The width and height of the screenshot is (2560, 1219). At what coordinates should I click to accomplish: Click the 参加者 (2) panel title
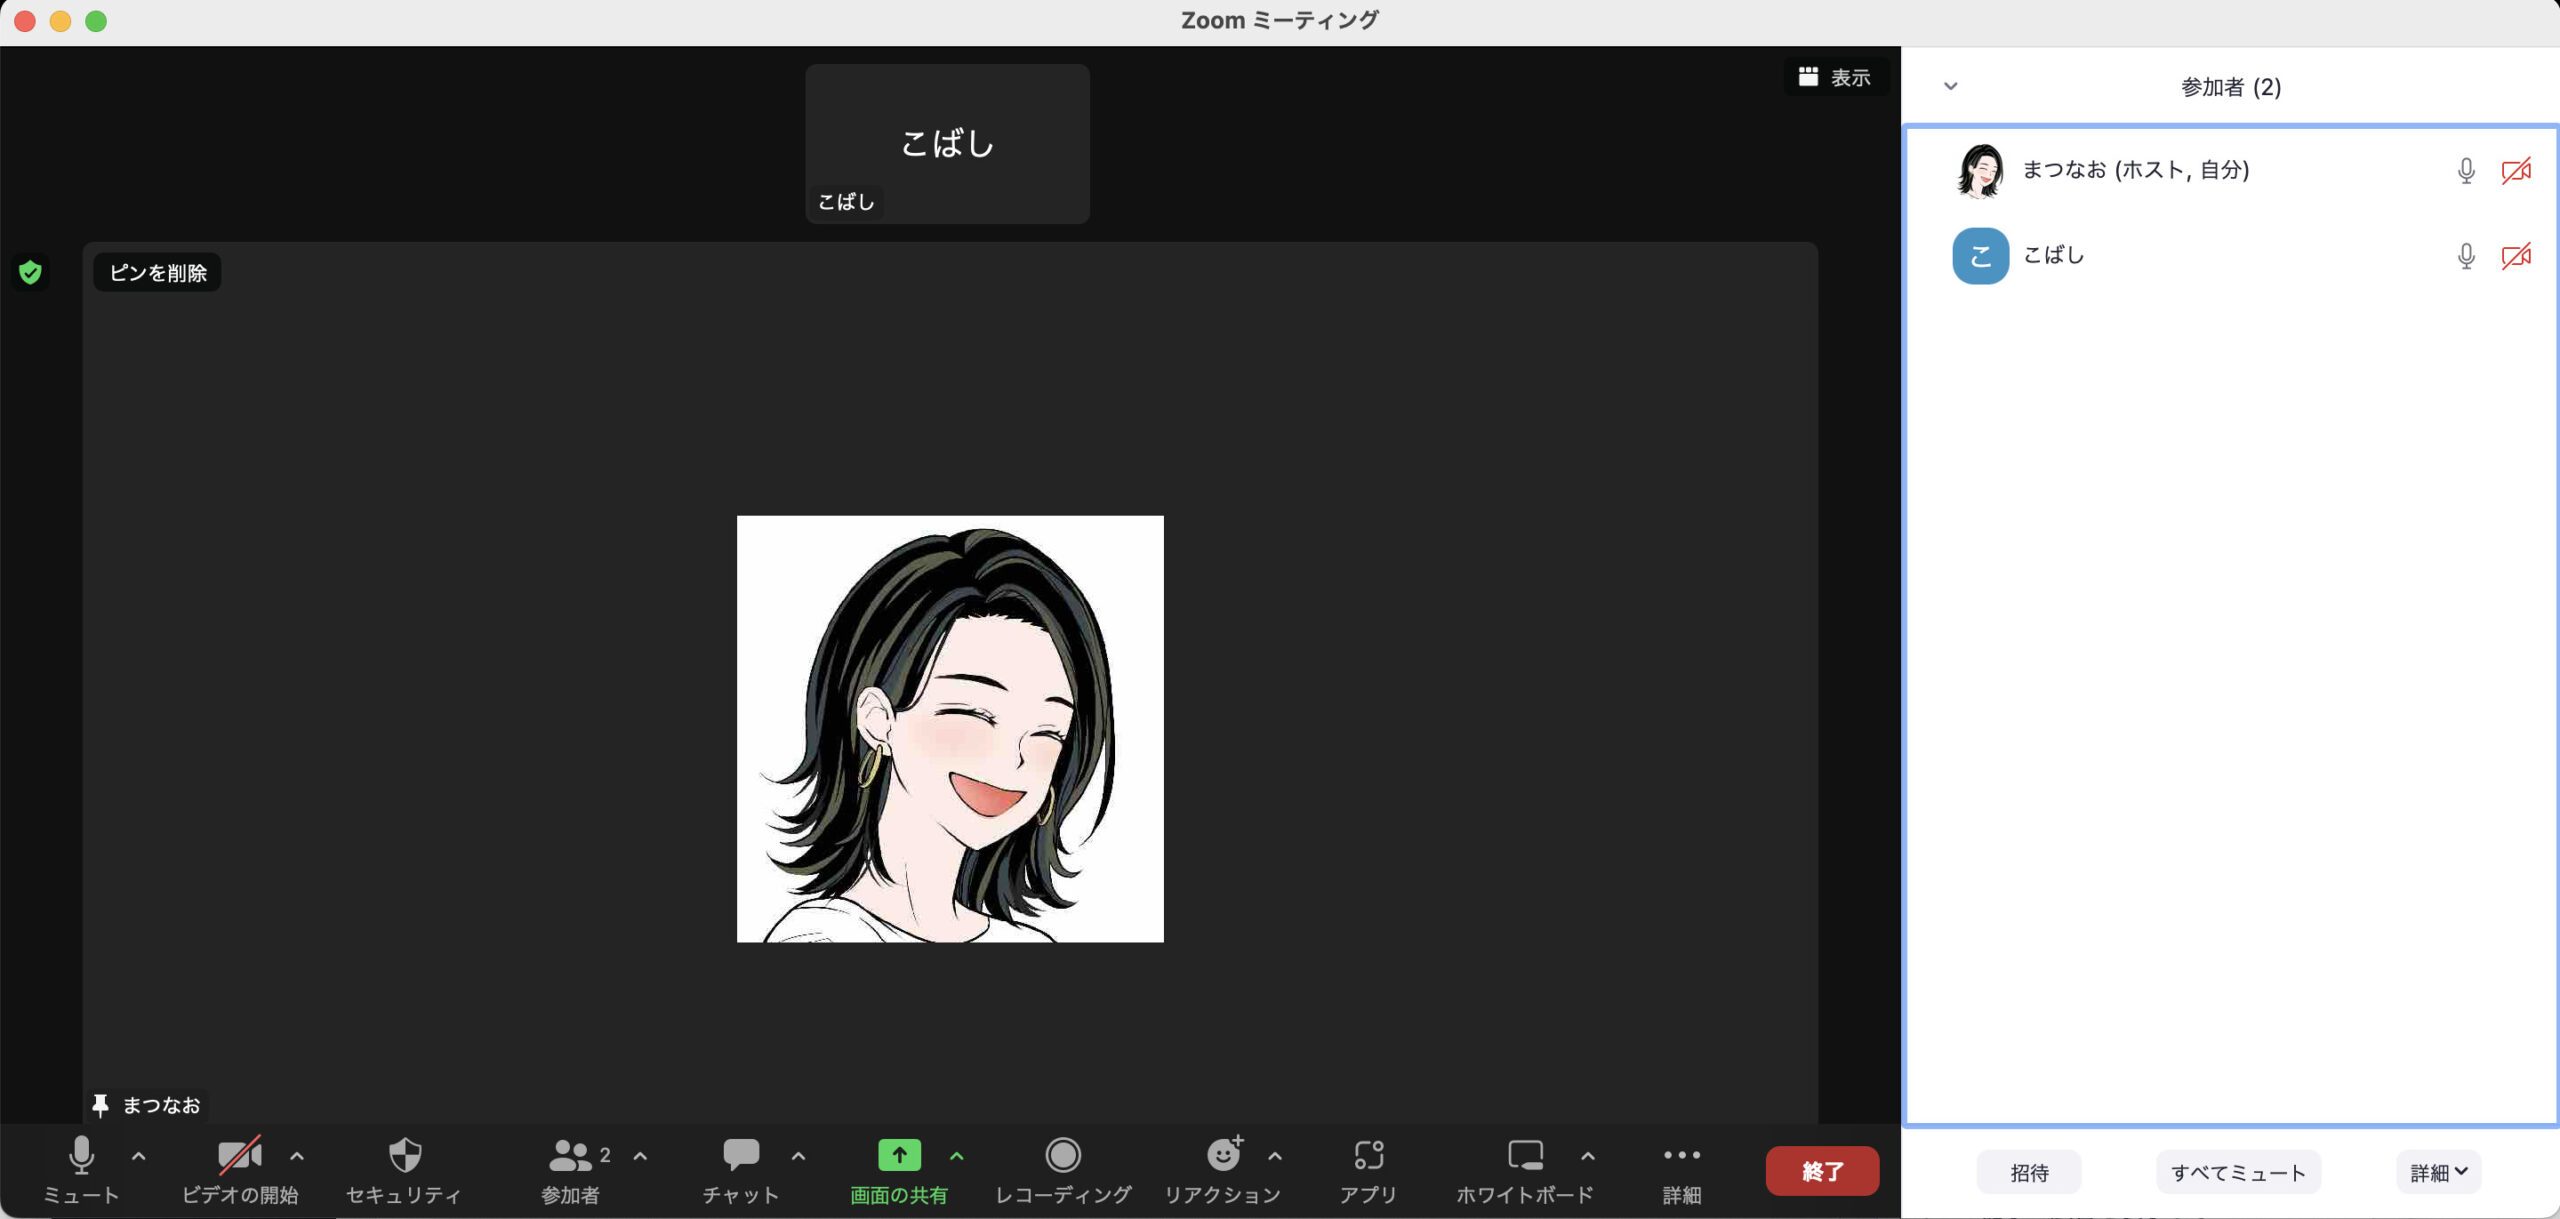coord(2231,87)
